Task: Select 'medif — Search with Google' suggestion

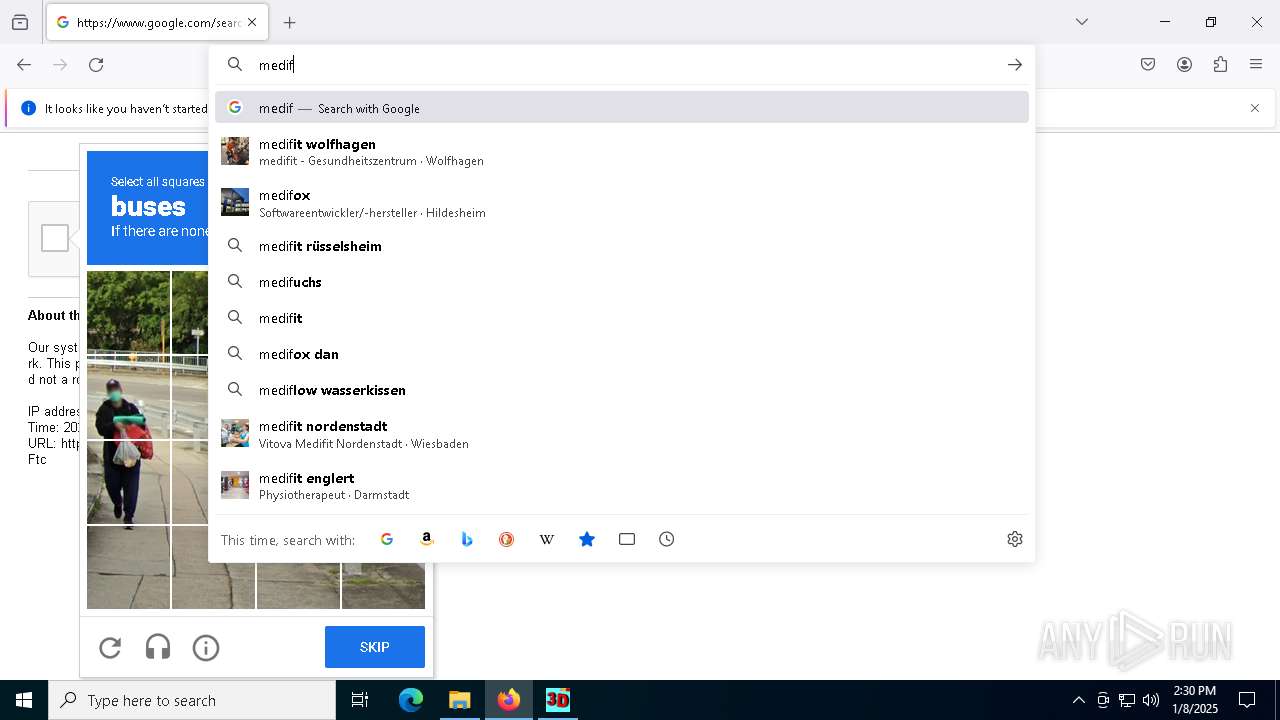Action: point(622,108)
